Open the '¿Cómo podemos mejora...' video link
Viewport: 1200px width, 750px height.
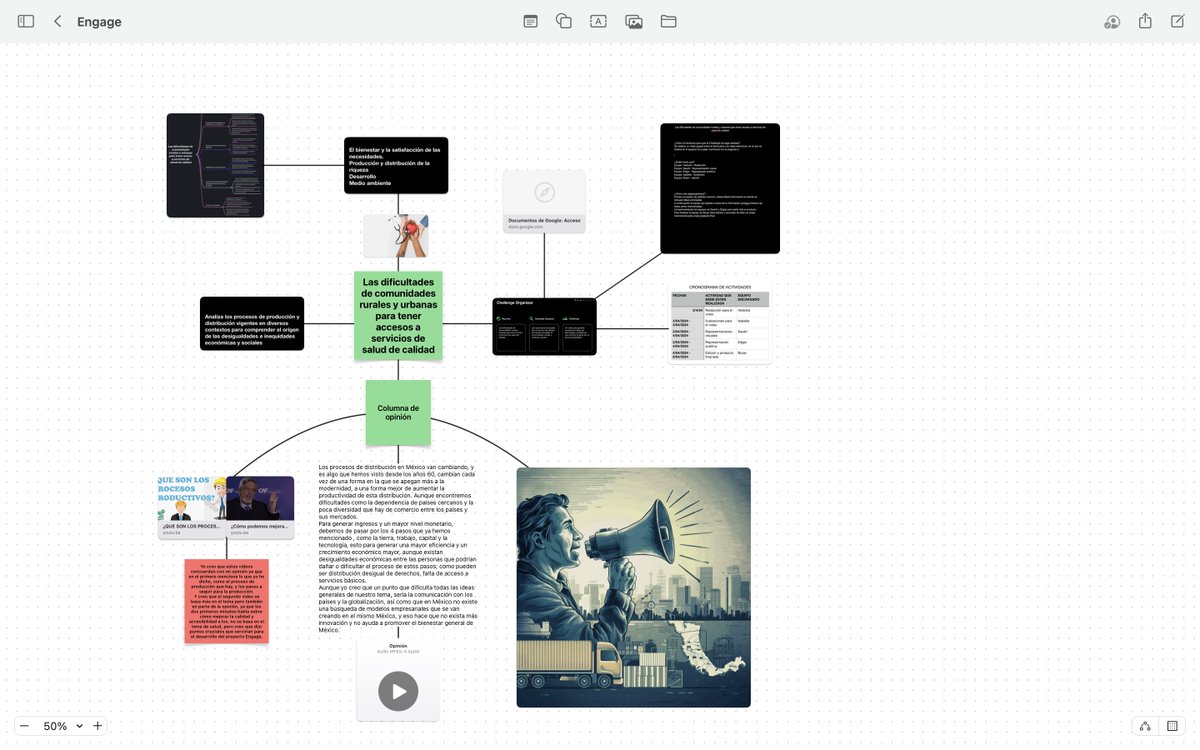tap(260, 508)
